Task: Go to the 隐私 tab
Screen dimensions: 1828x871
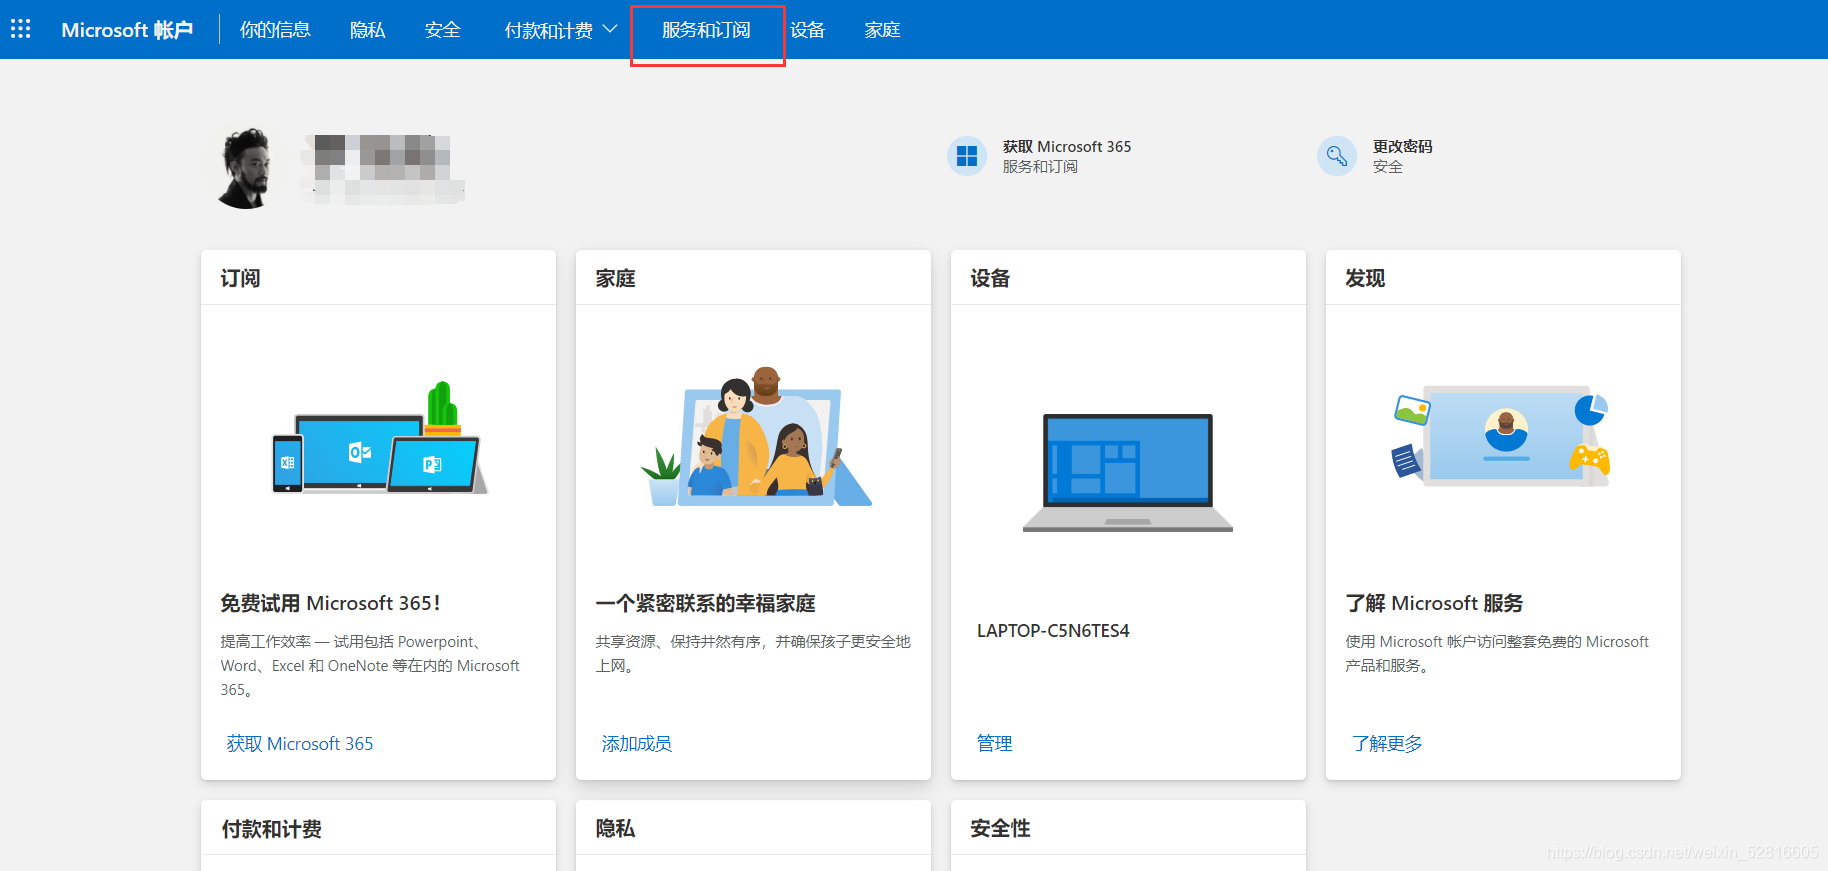Action: 367,30
